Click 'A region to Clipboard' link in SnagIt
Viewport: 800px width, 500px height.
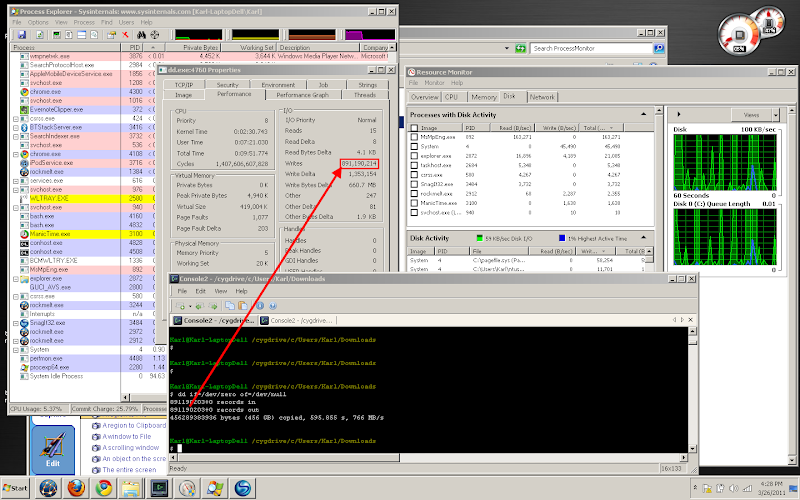(x=134, y=426)
